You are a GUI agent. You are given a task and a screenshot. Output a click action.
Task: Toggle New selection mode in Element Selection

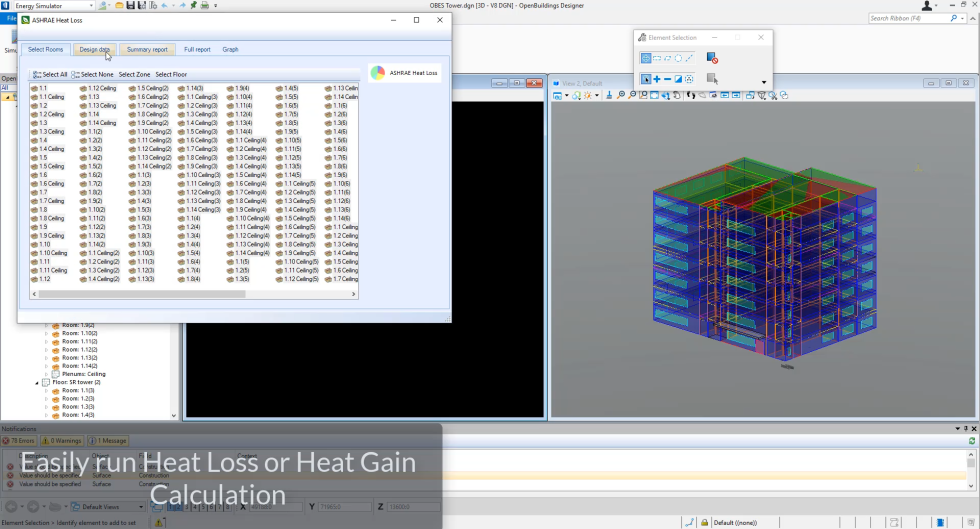click(x=646, y=79)
